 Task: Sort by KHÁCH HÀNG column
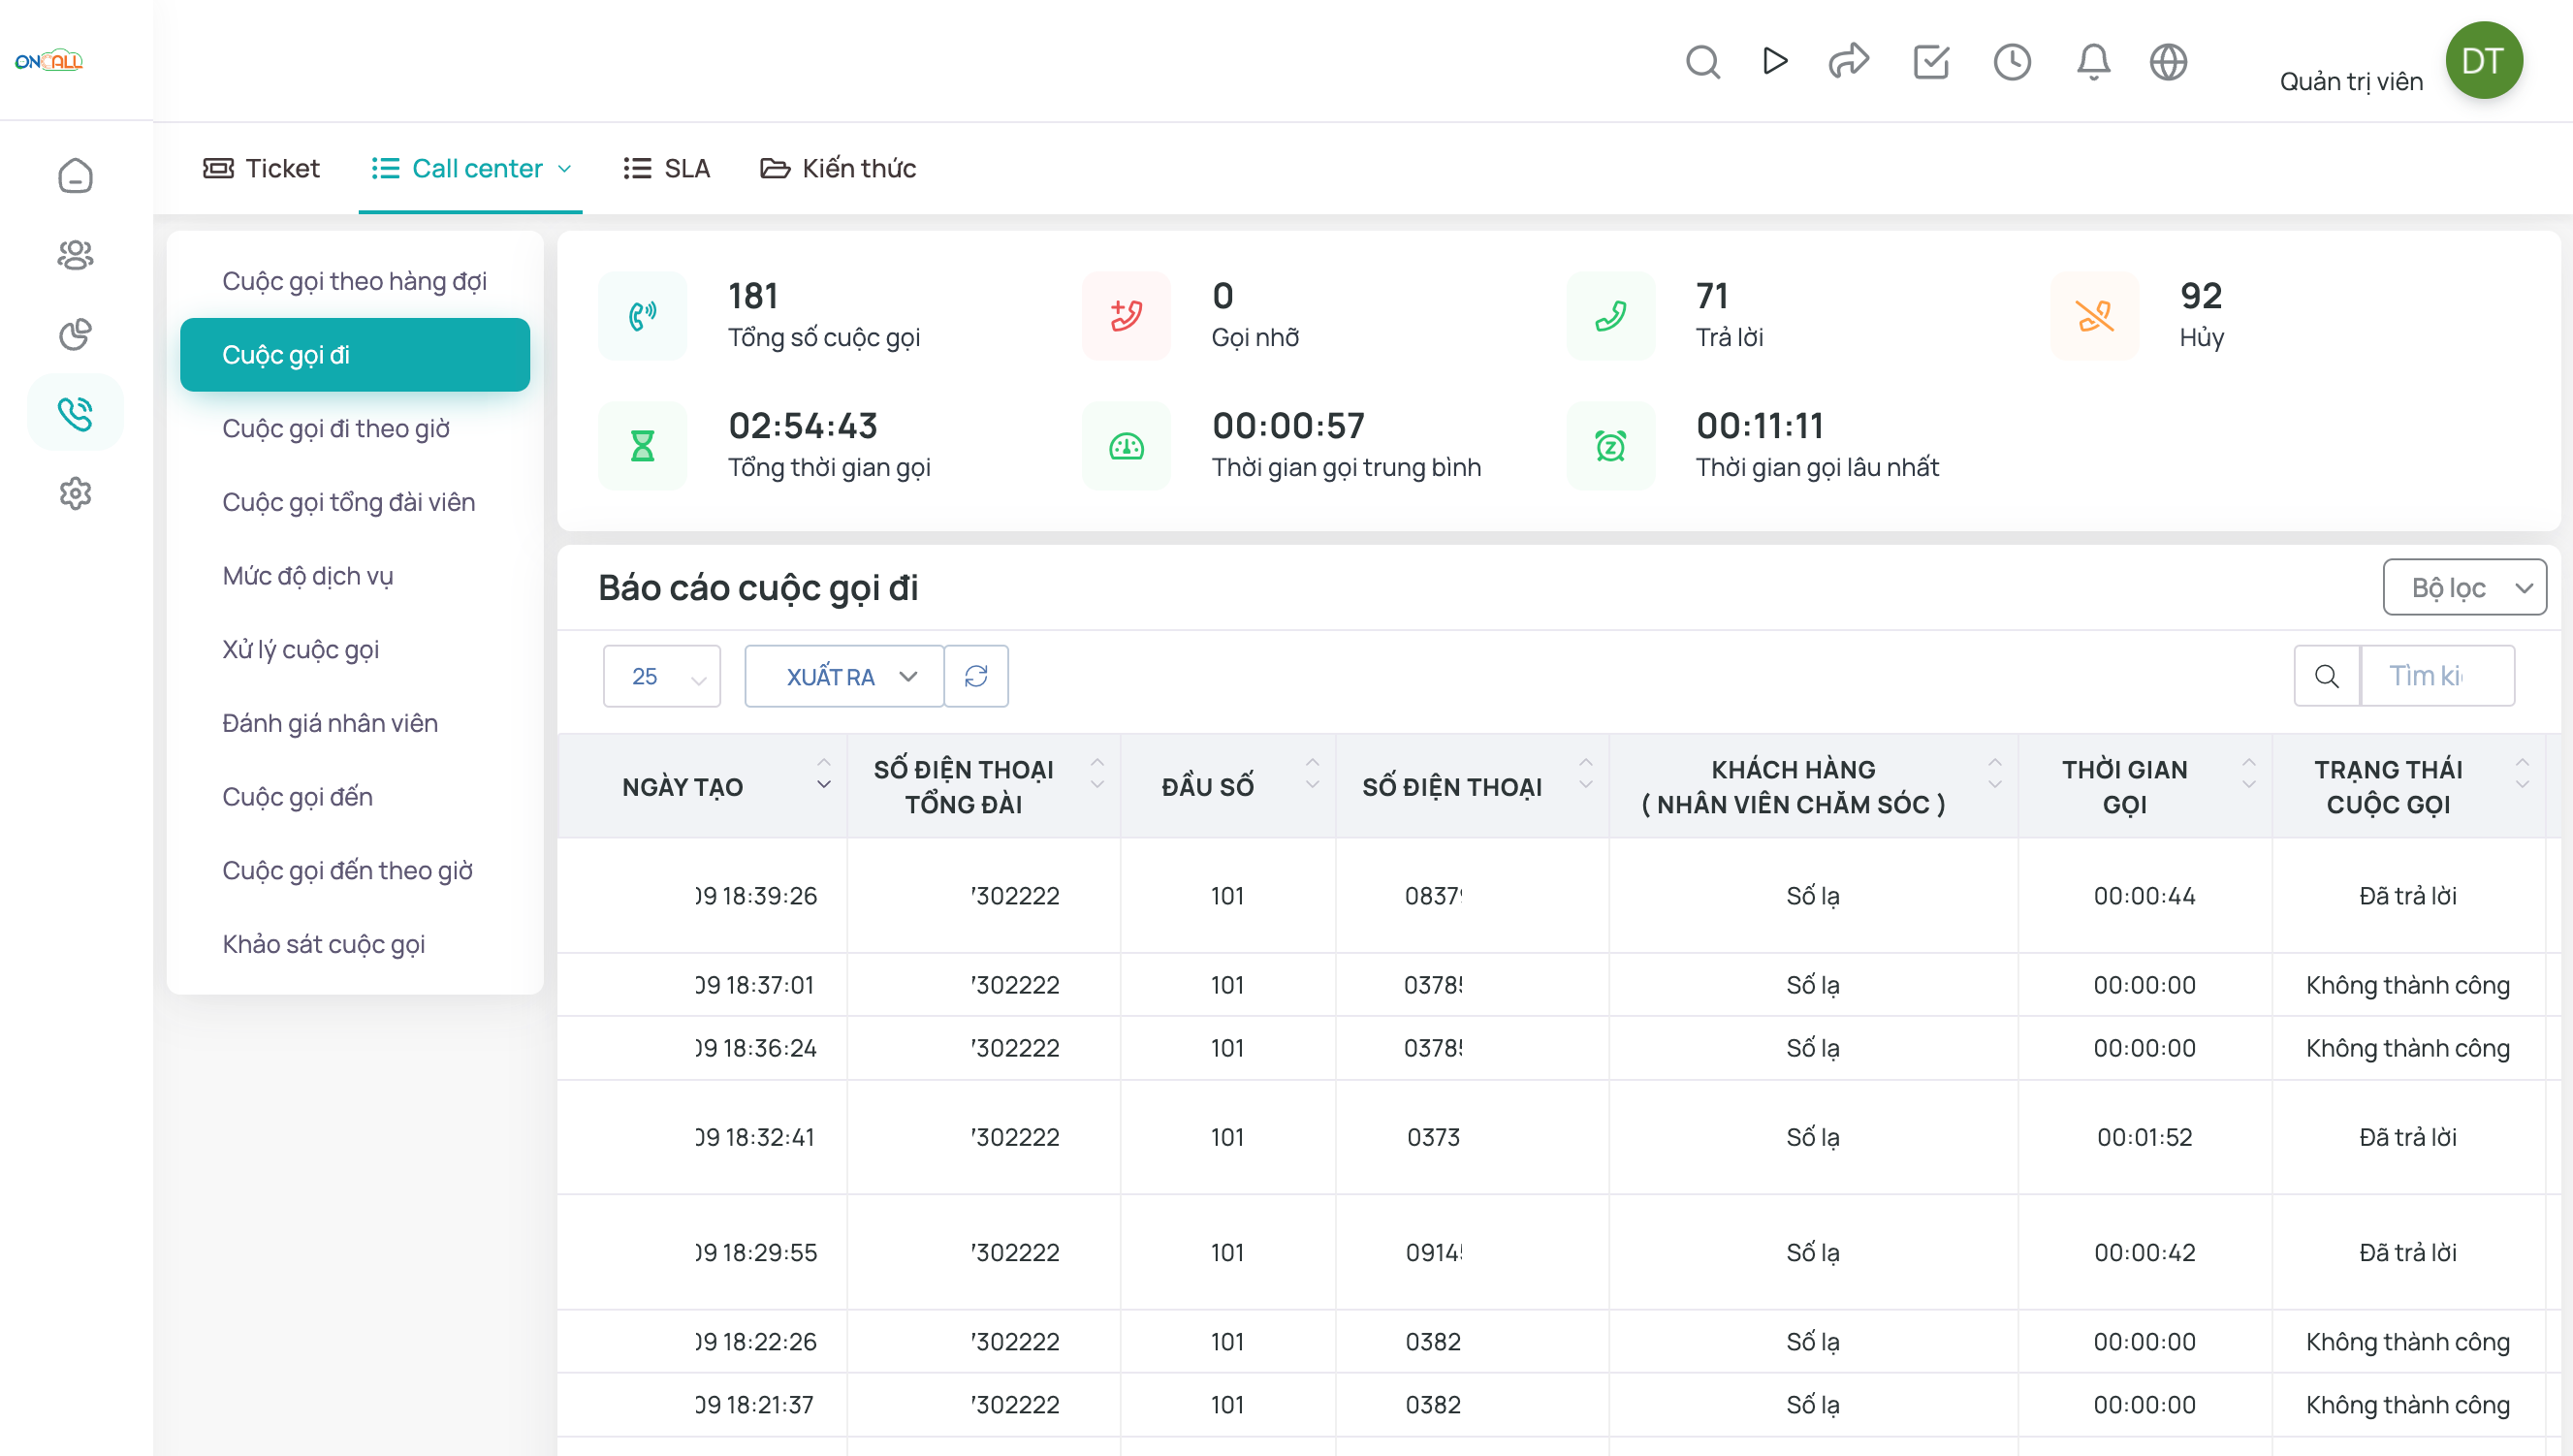pyautogui.click(x=1812, y=787)
